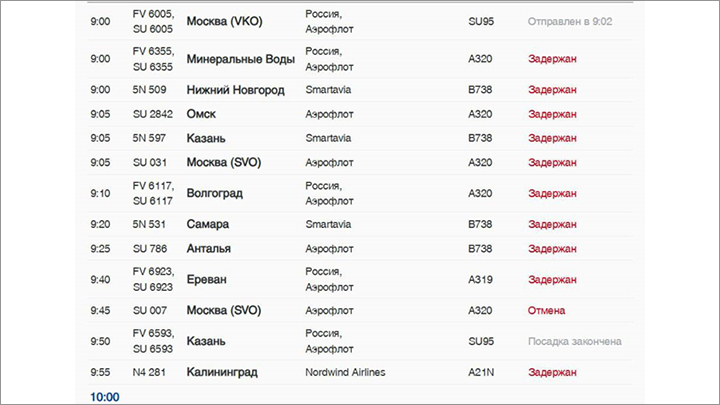Click the Nordwind Airlines carrier name
Viewport: 720px width, 405px height.
pyautogui.click(x=345, y=372)
